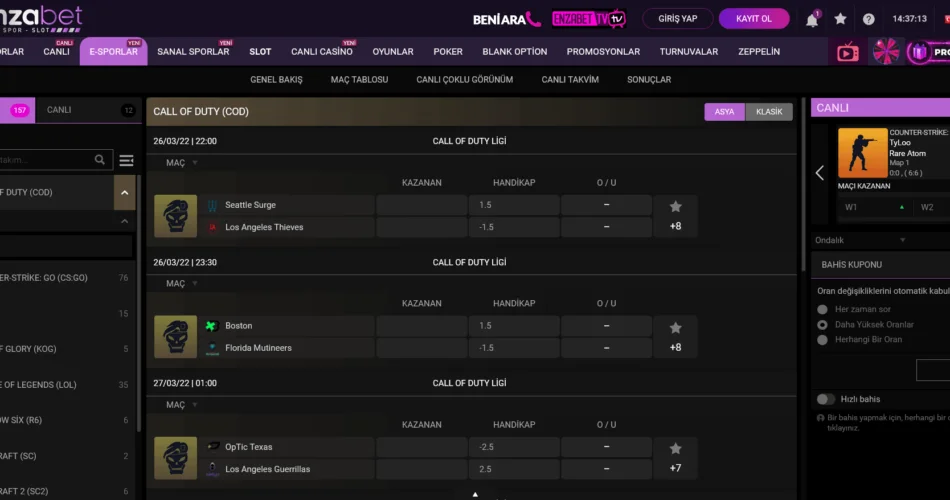Open the PROMOSYONLAR navigation tab

(x=603, y=52)
